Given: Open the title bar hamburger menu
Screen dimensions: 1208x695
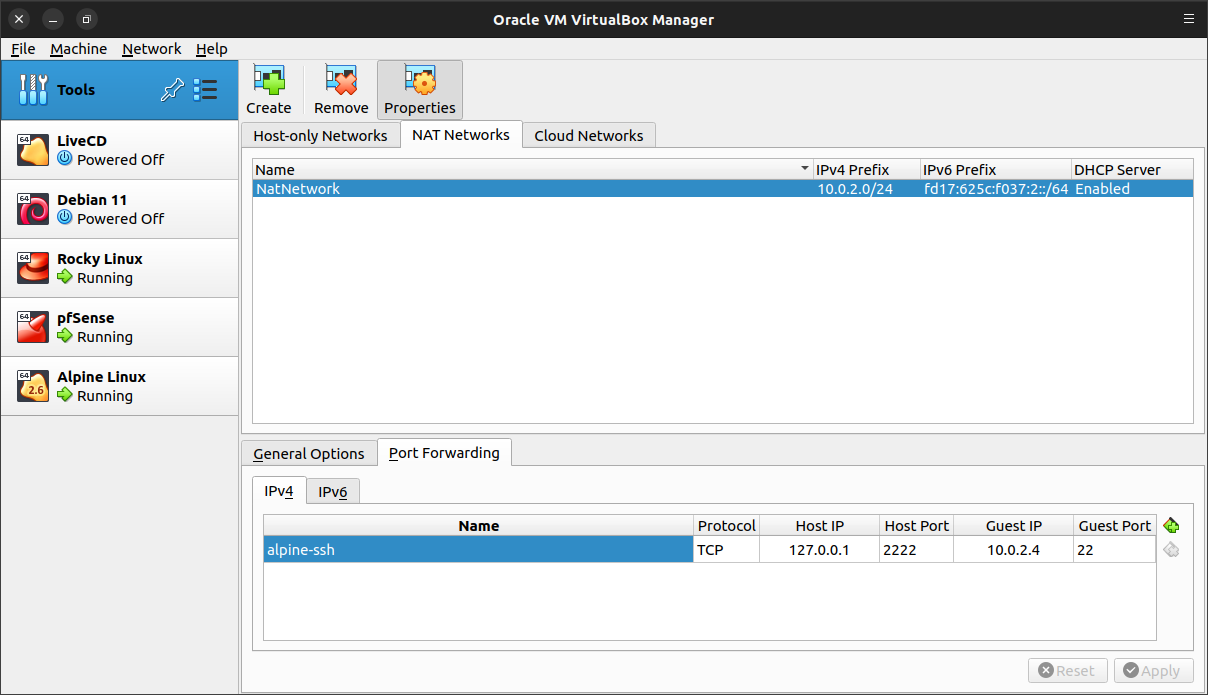Looking at the screenshot, I should [1187, 19].
